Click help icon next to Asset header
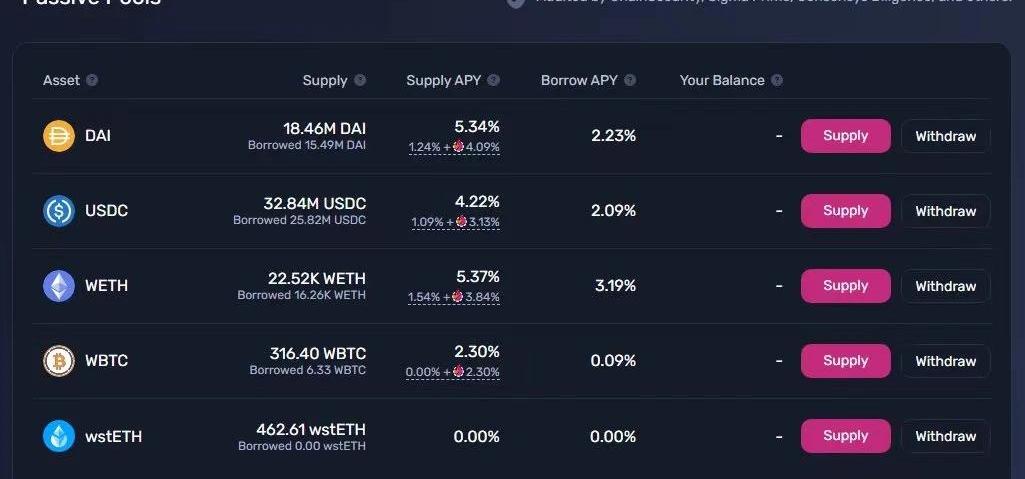This screenshot has width=1025, height=479. [92, 80]
